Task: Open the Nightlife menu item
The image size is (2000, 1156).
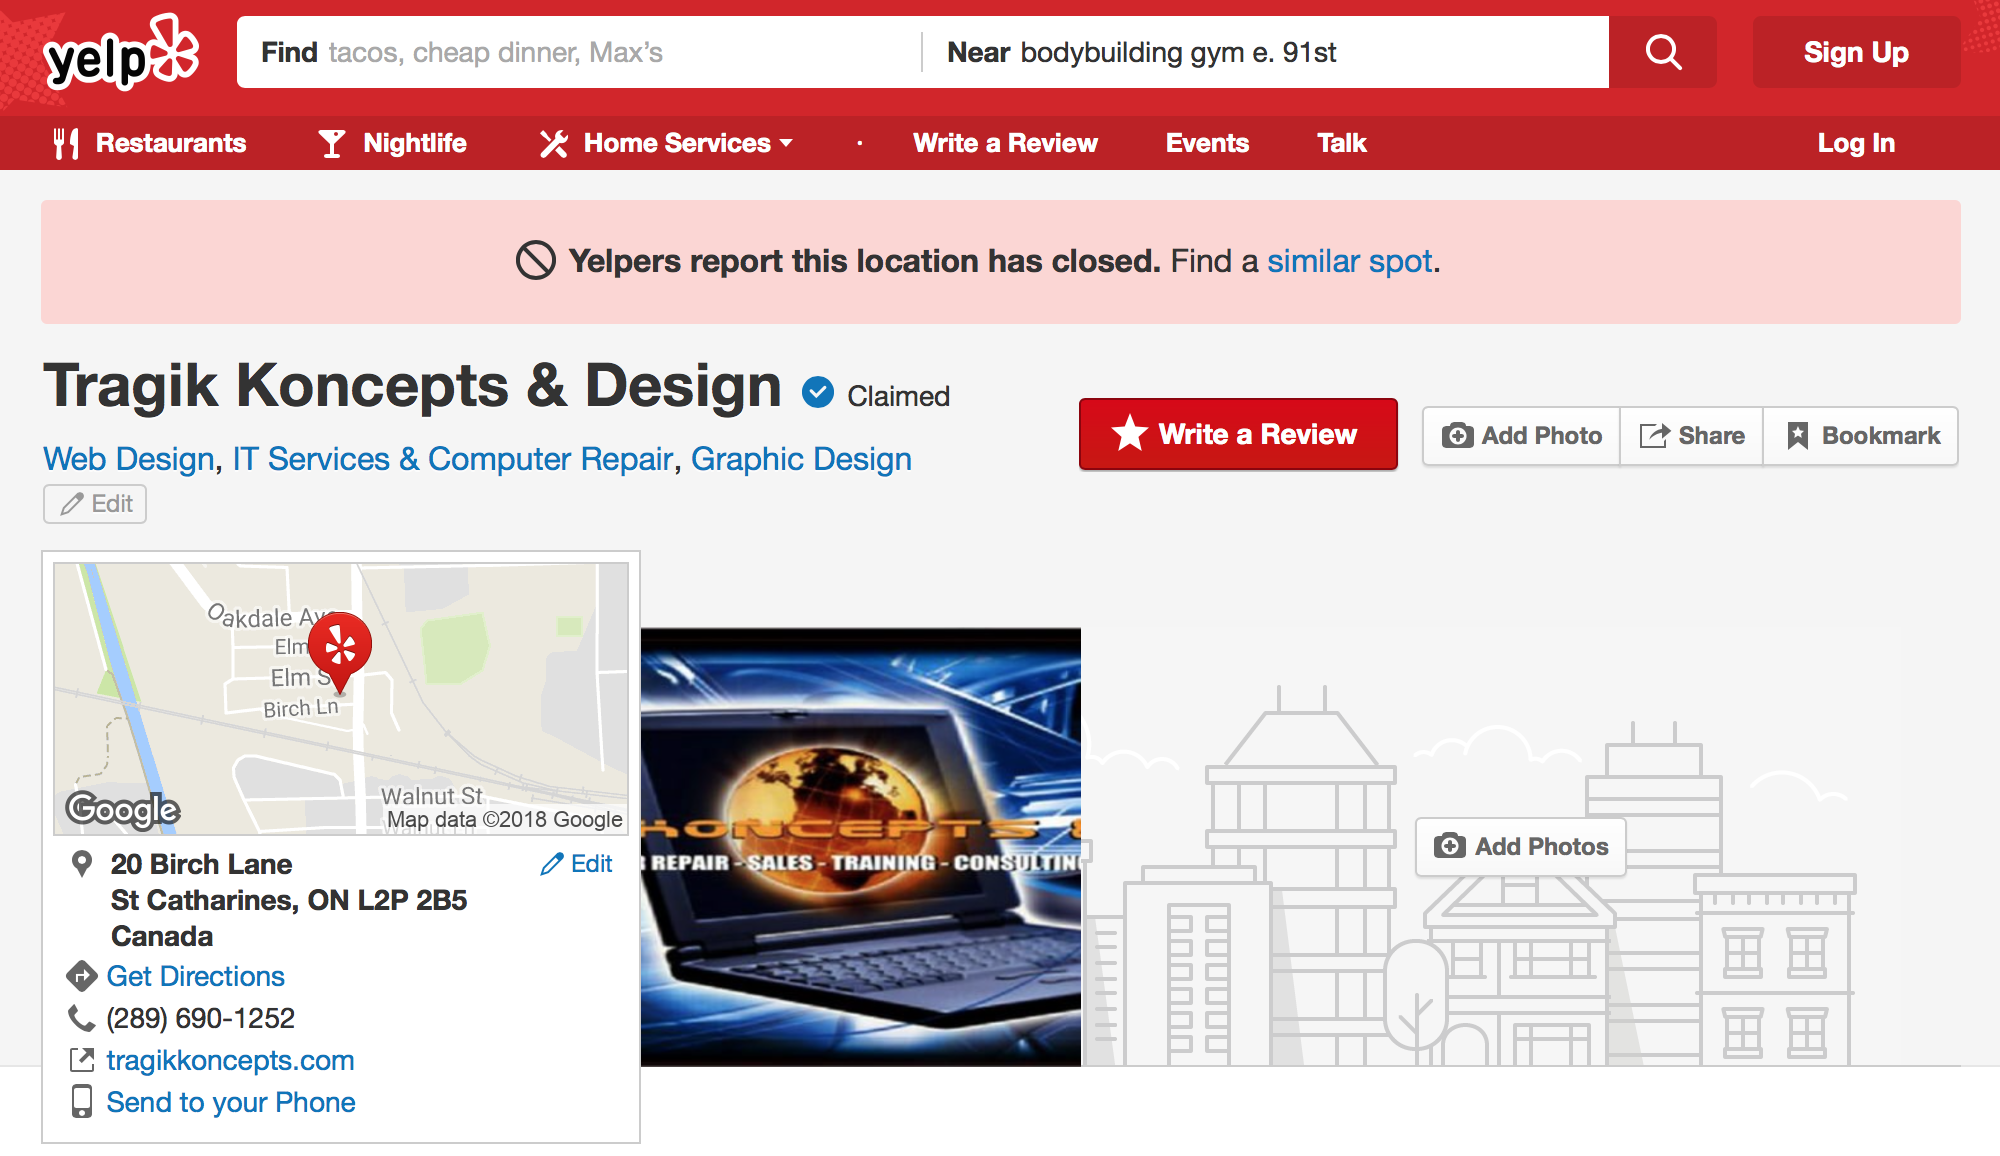Action: pyautogui.click(x=392, y=143)
